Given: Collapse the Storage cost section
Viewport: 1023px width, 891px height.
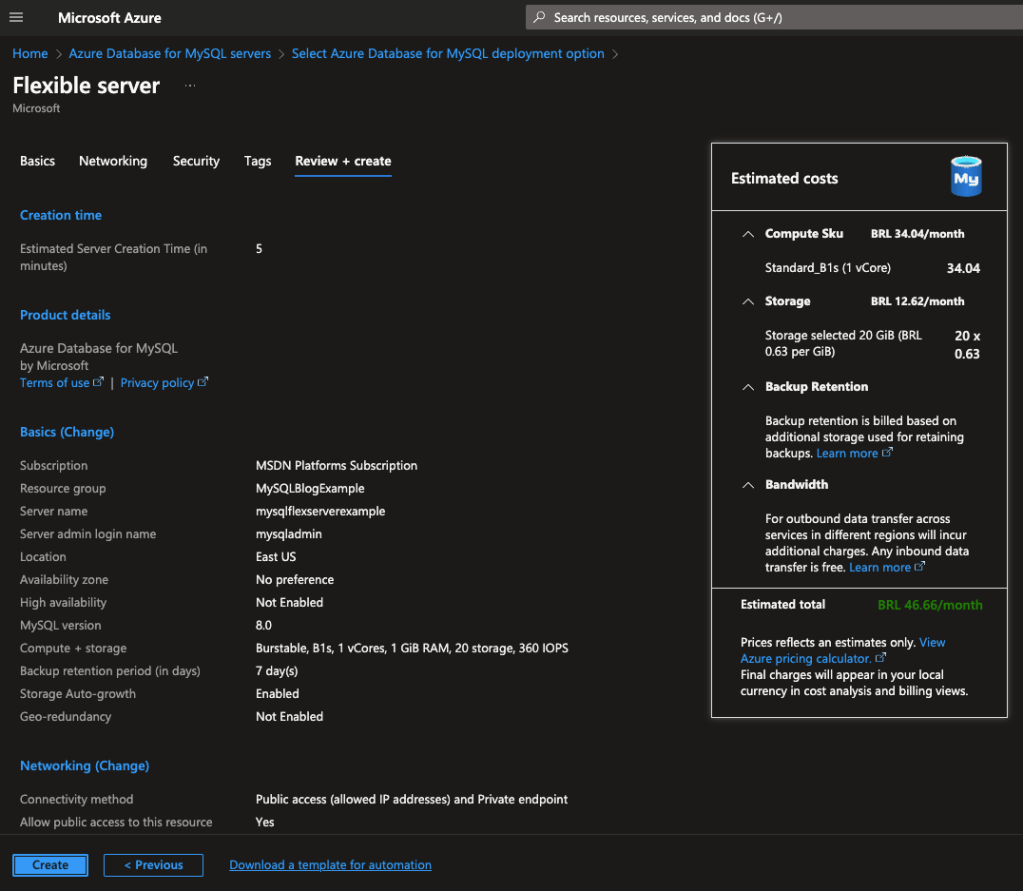Looking at the screenshot, I should pyautogui.click(x=747, y=301).
